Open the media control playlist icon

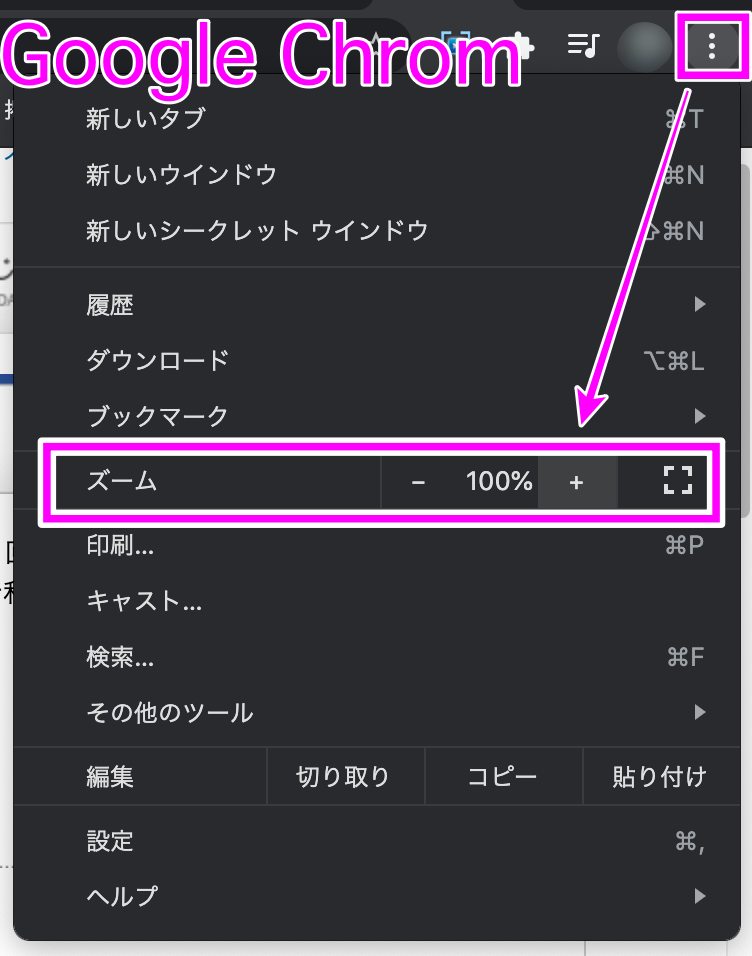point(584,45)
